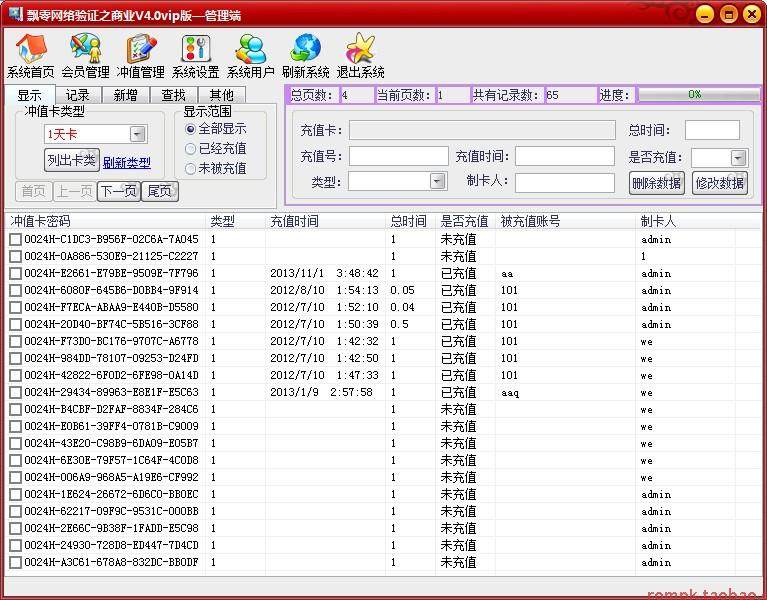Screen dimensions: 767x600
Task: Click 刷新类型 link
Action: tap(127, 162)
